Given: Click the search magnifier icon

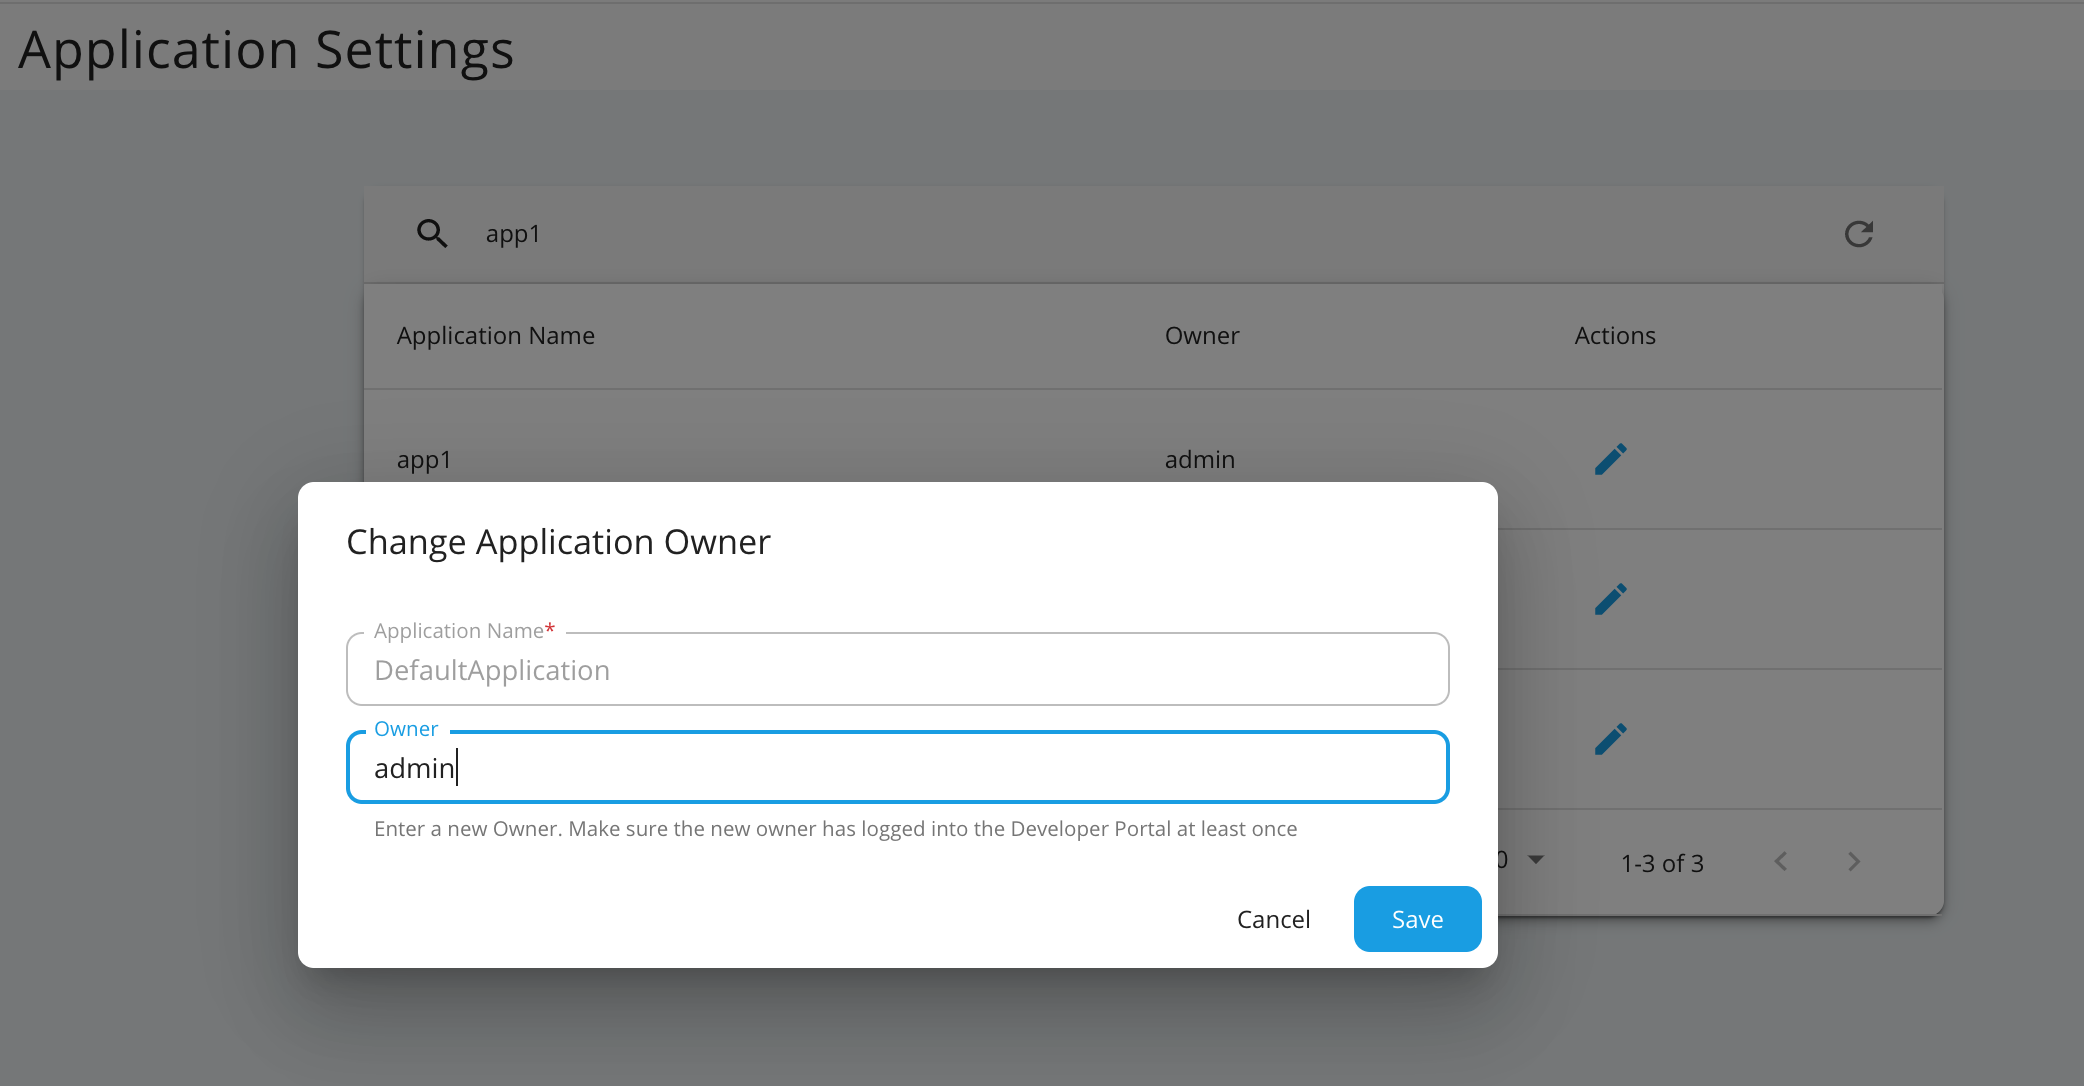Looking at the screenshot, I should (432, 233).
